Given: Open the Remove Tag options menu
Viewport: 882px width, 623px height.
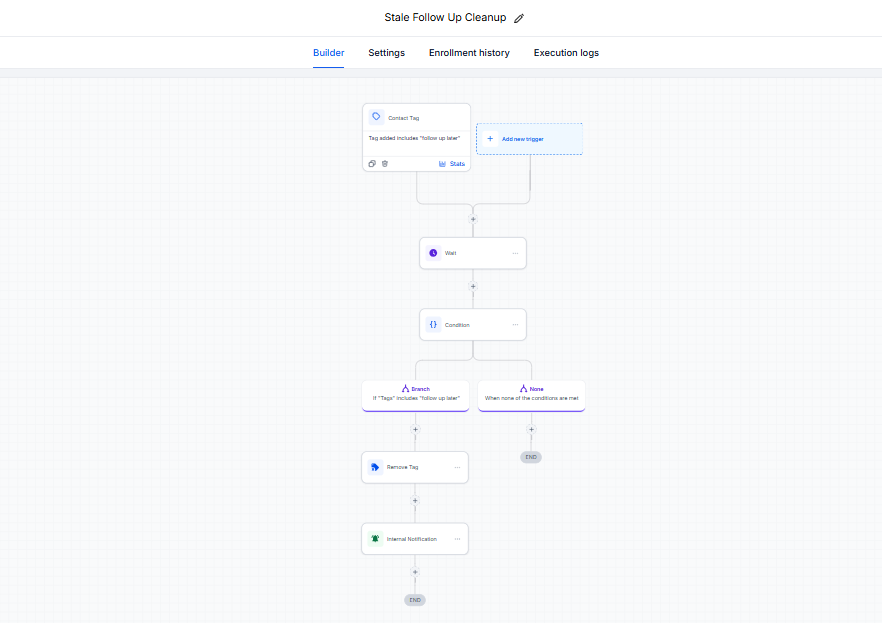Looking at the screenshot, I should click(x=457, y=467).
